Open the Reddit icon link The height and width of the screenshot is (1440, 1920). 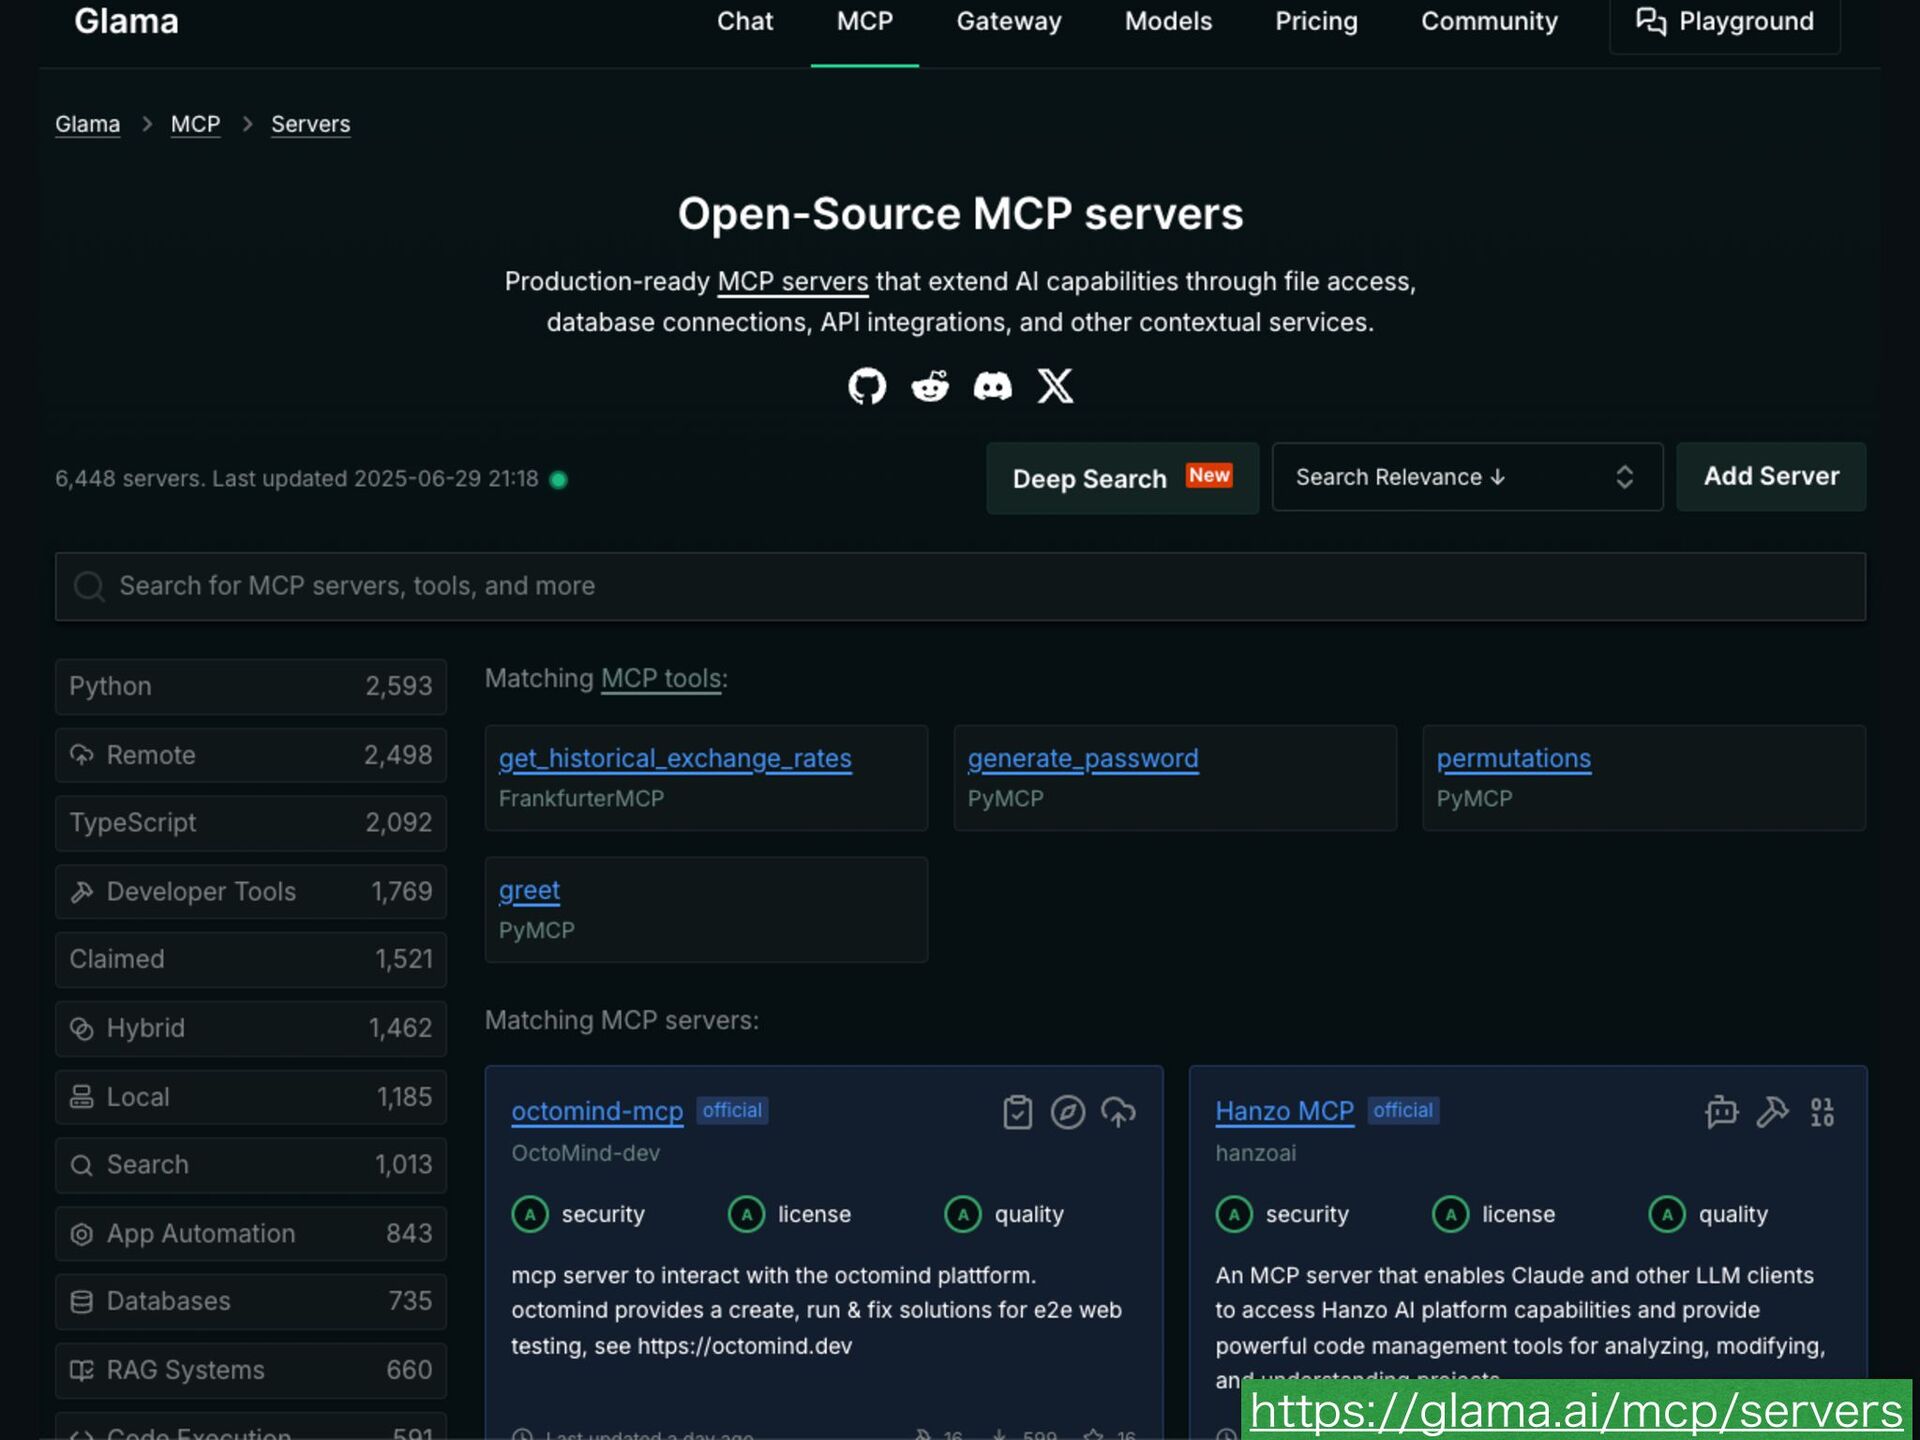point(930,386)
